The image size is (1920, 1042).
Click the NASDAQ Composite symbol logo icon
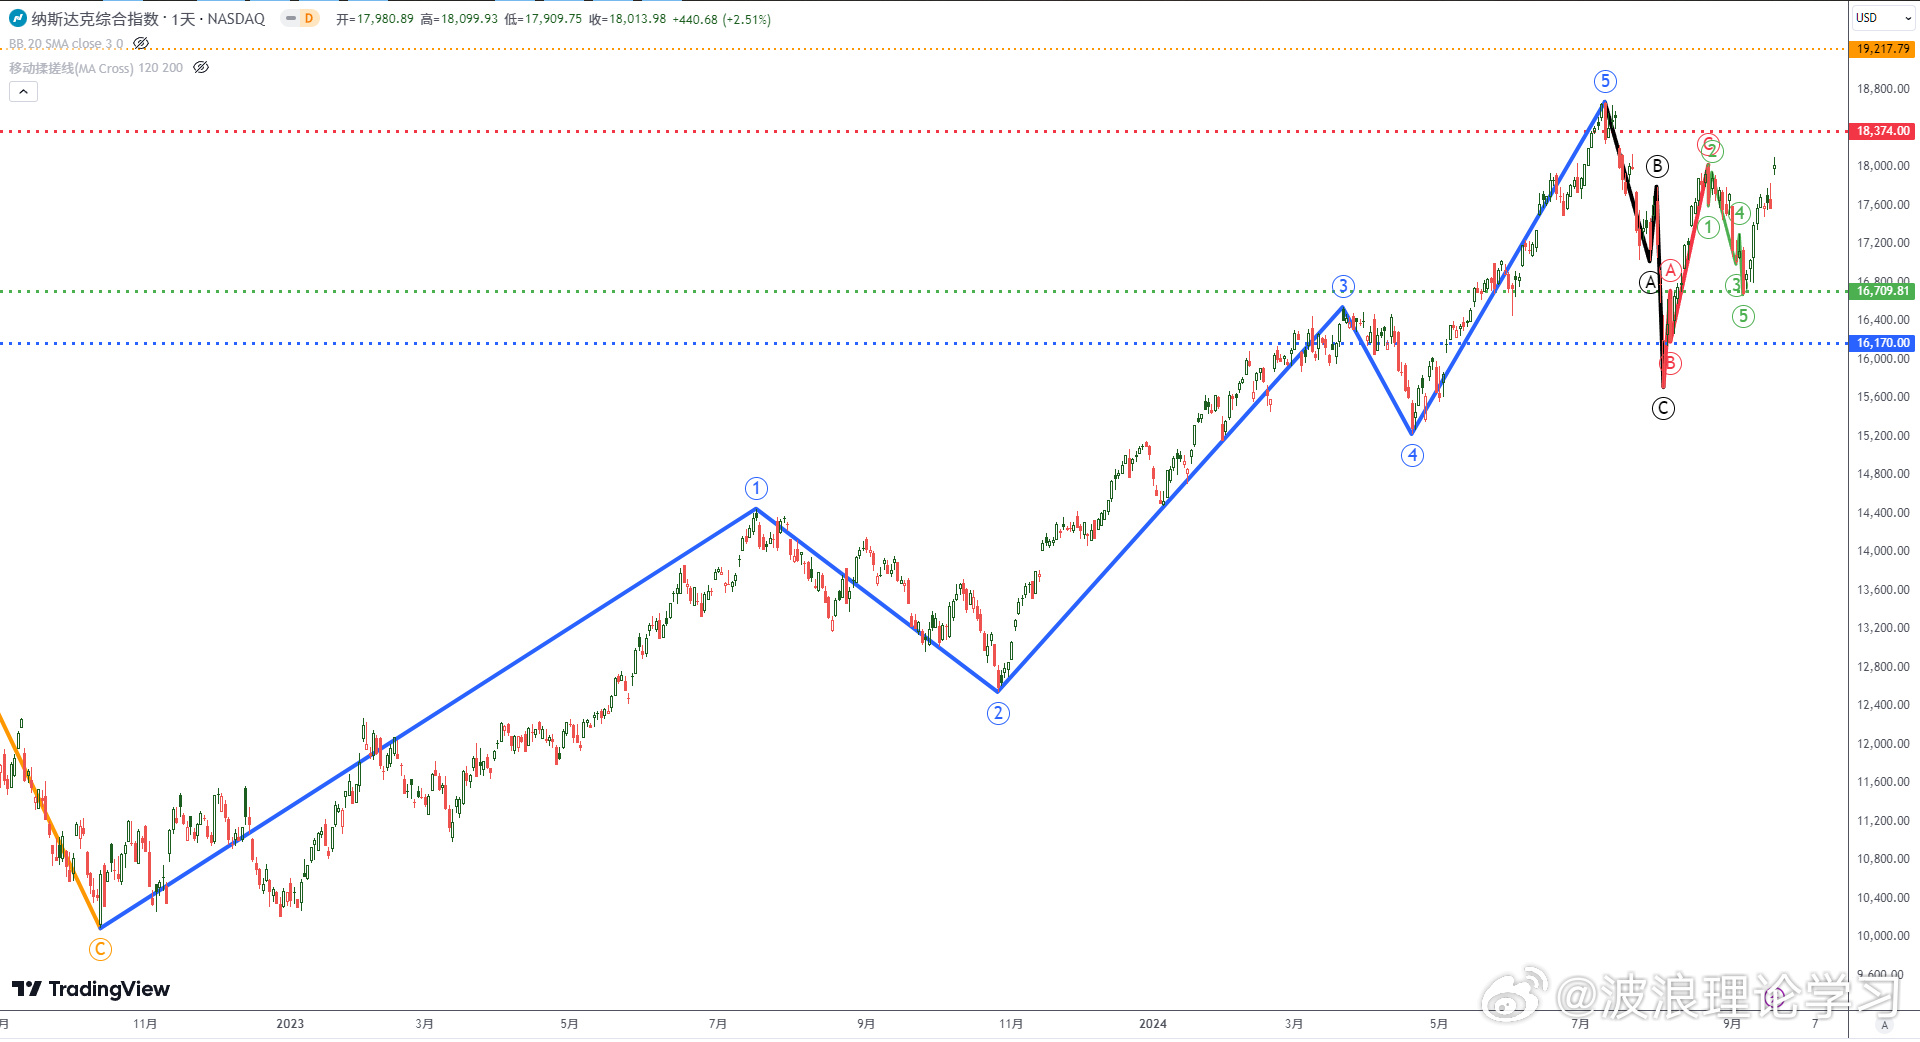tap(17, 18)
